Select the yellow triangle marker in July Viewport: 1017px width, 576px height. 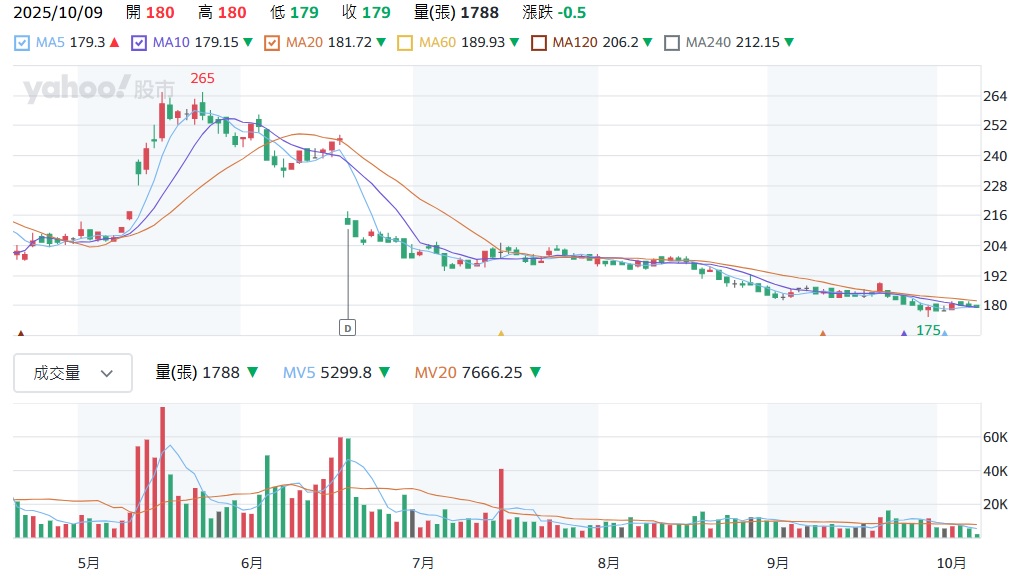click(x=501, y=333)
